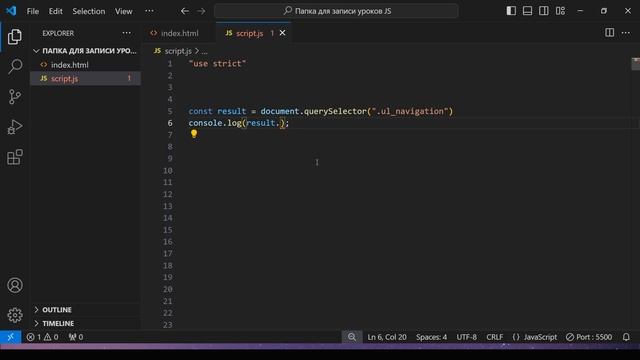This screenshot has width=640, height=360.
Task: Click querySelector on line 5
Action: click(335, 111)
